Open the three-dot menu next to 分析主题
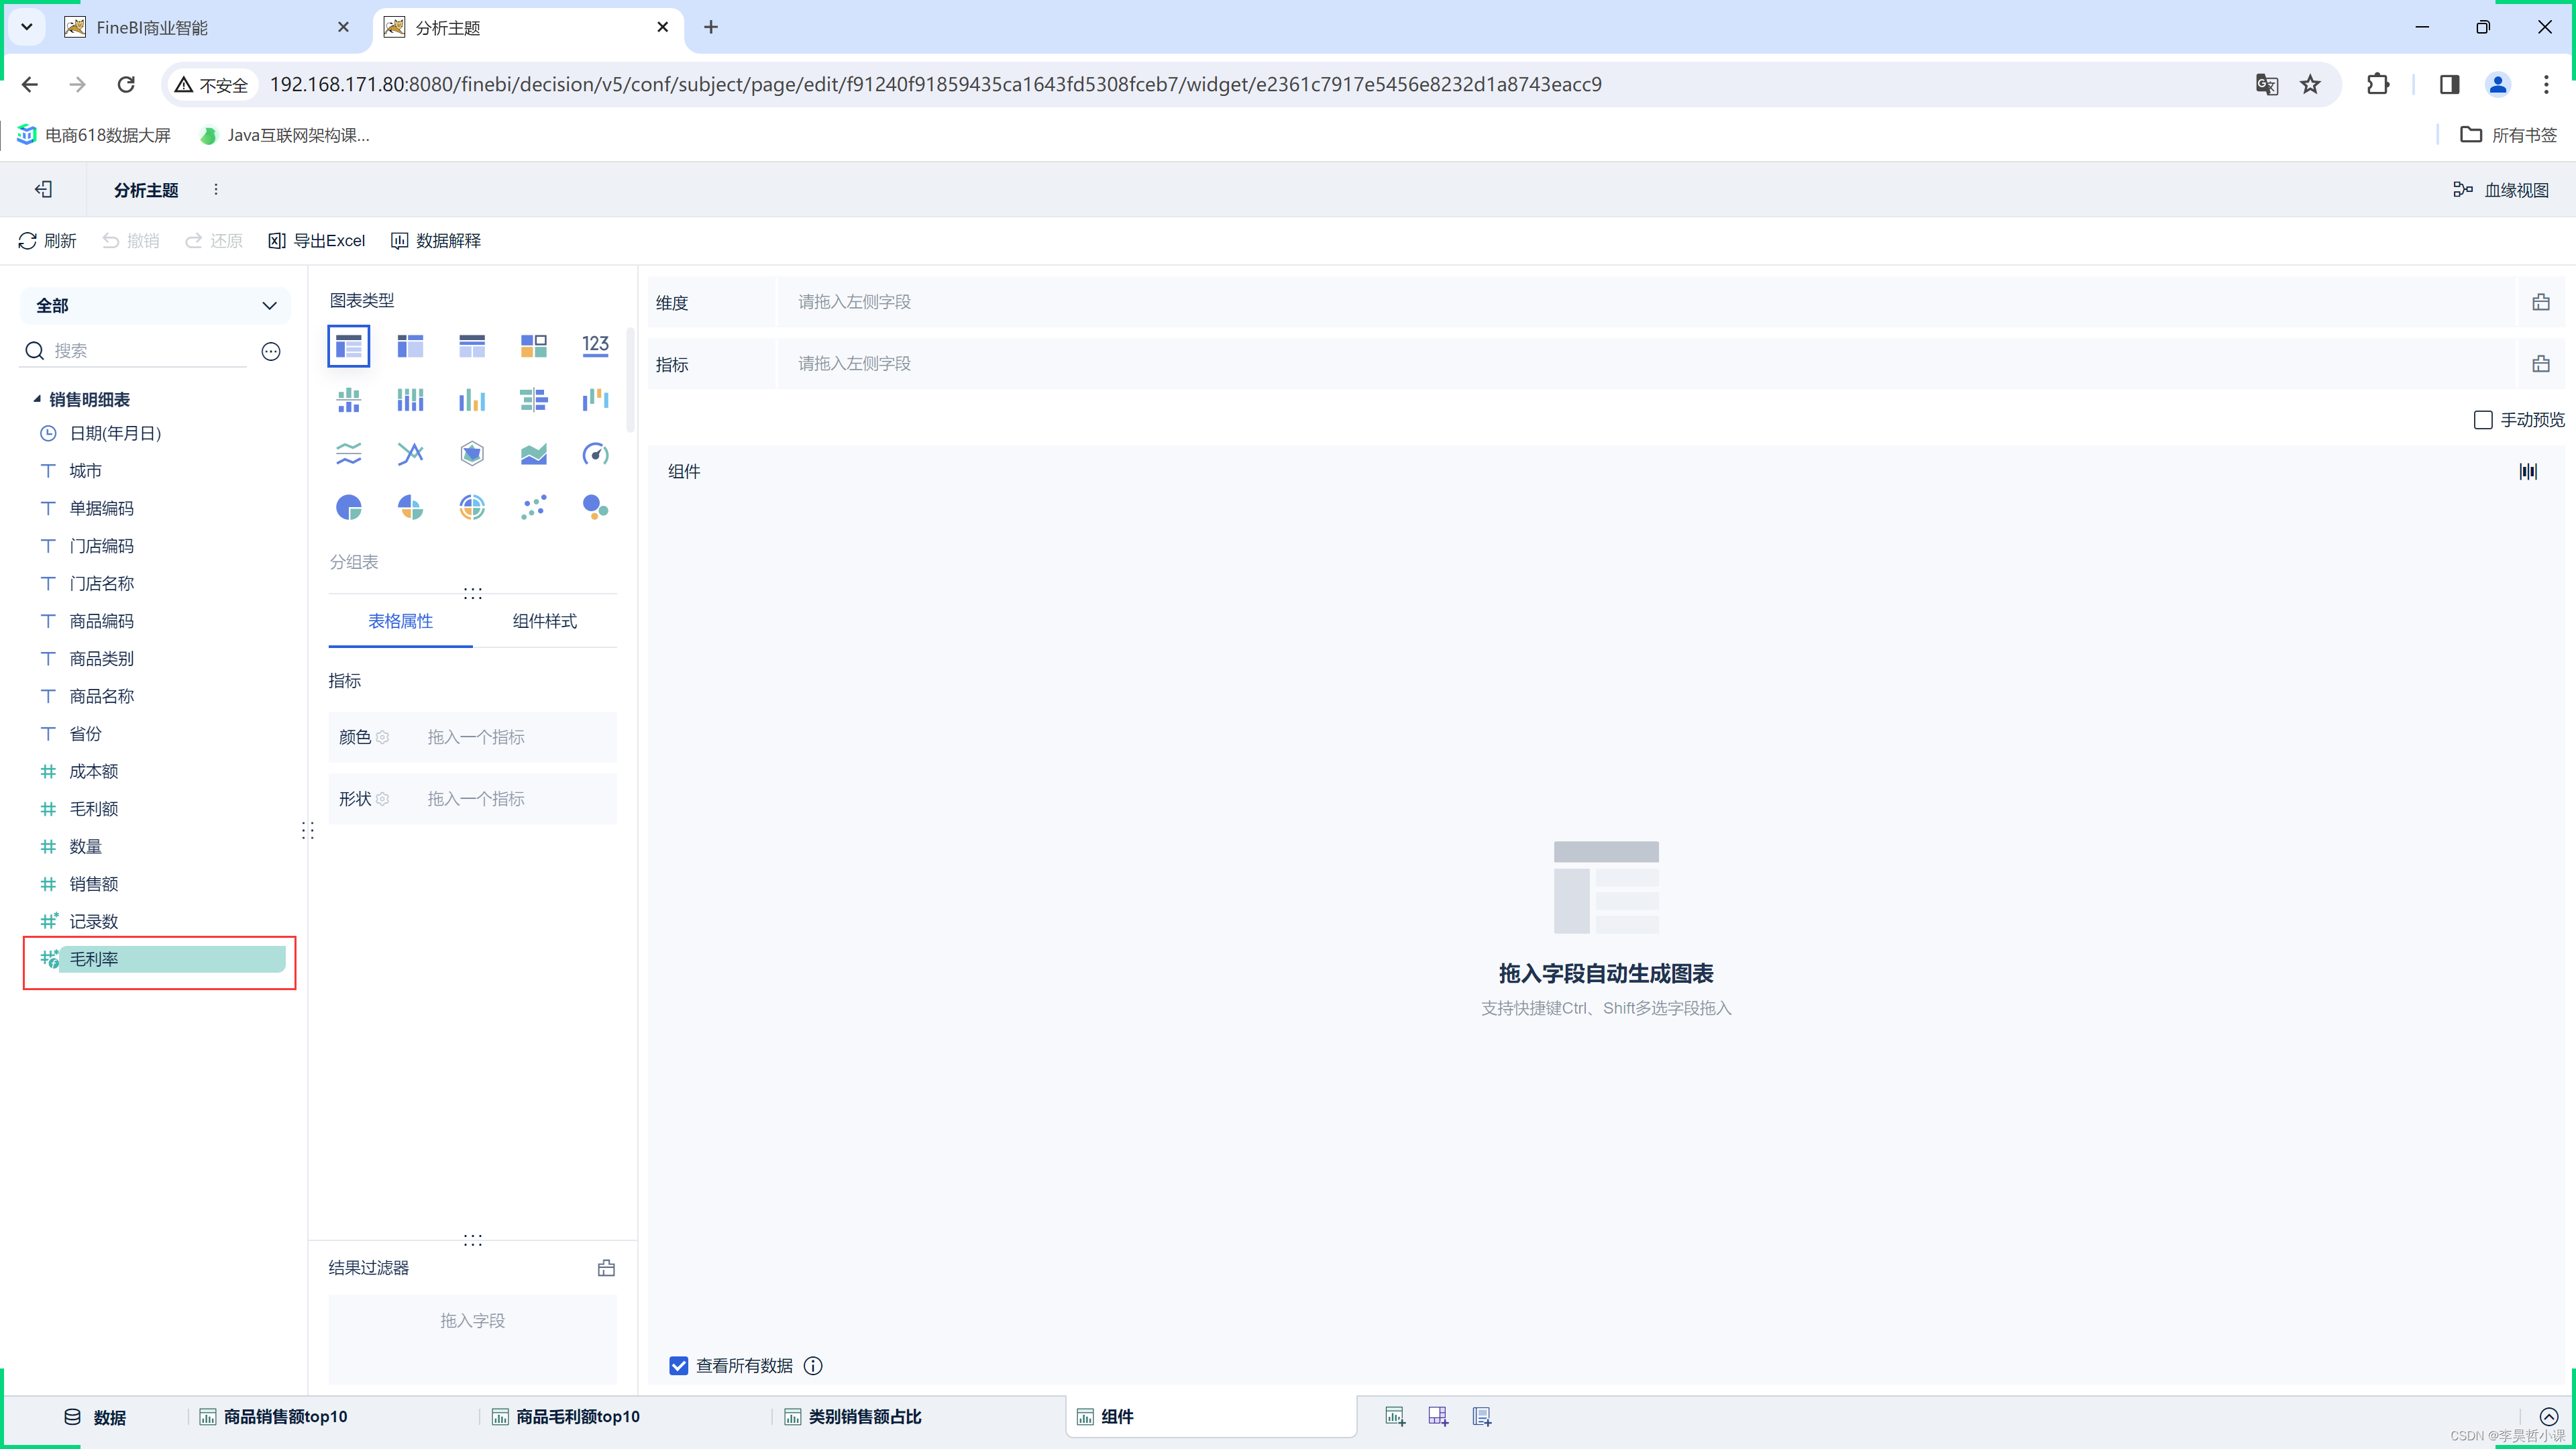Screen dimensions: 2576x1449 coord(216,189)
